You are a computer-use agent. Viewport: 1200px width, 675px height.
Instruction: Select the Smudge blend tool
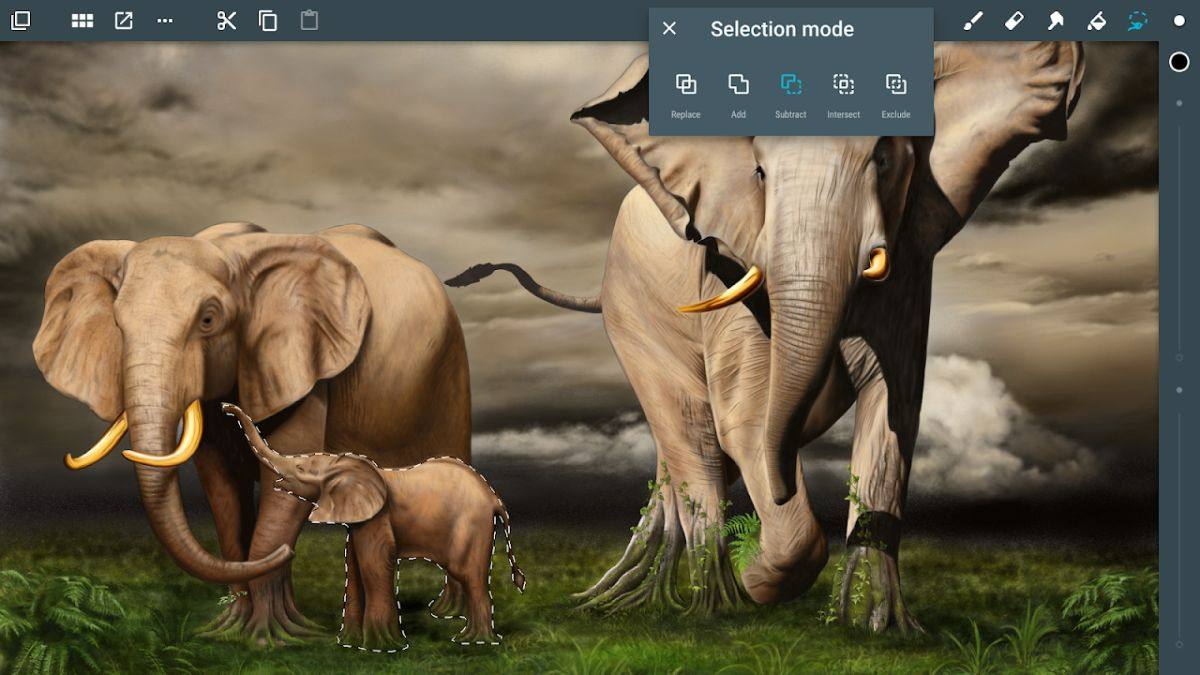(1055, 21)
